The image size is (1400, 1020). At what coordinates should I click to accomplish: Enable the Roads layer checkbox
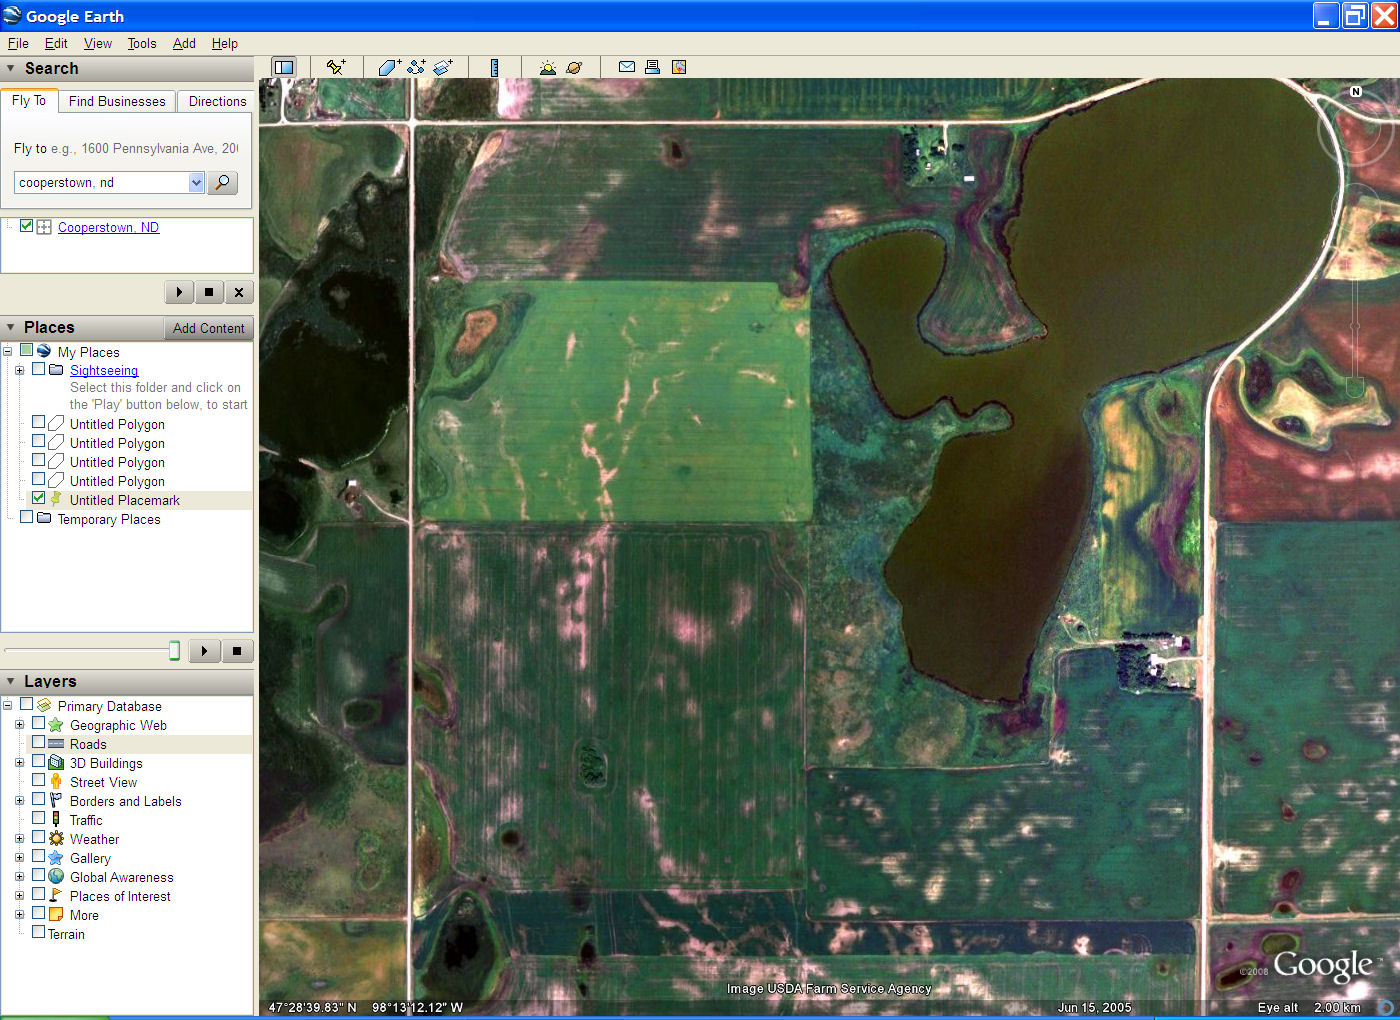38,742
